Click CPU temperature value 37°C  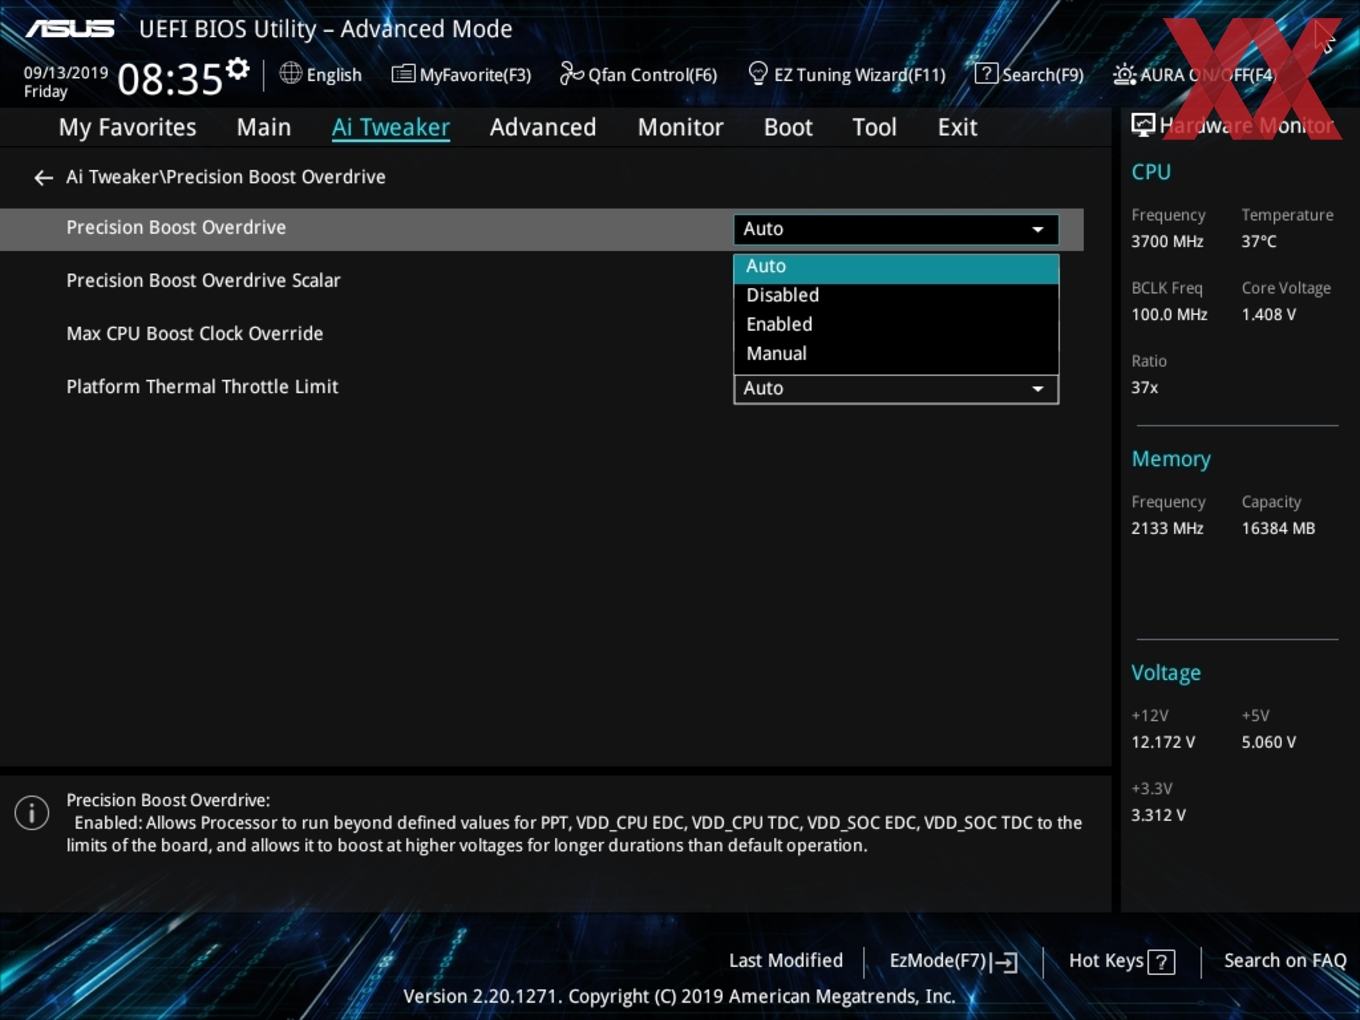point(1259,242)
